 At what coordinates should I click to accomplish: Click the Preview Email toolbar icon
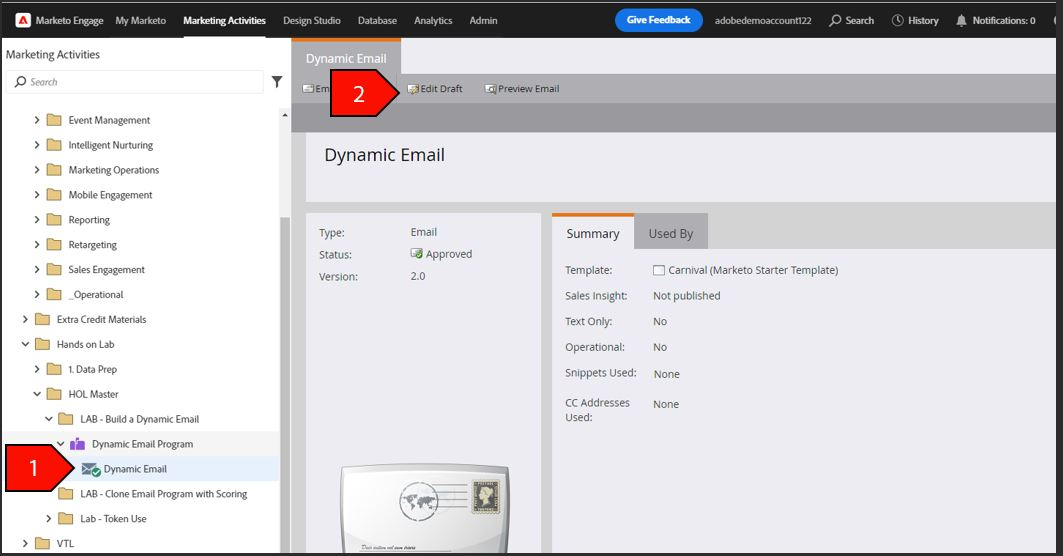pos(490,89)
